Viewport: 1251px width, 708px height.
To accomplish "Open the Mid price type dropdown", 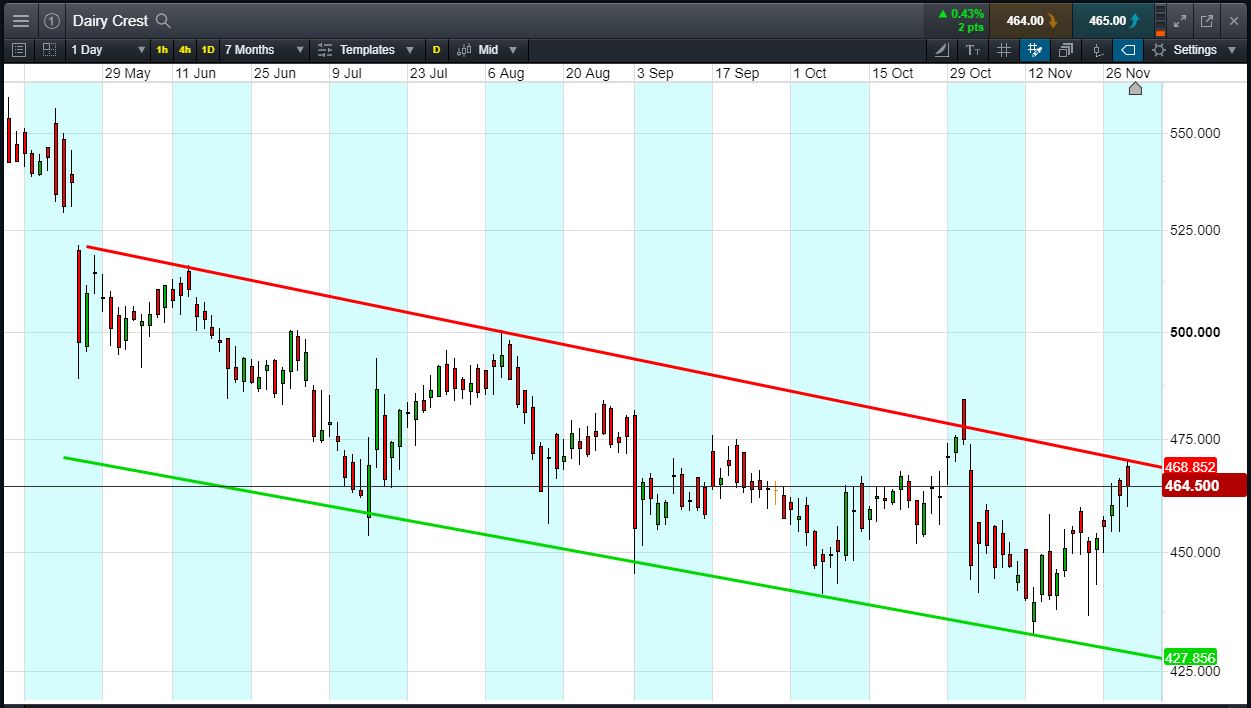I will pyautogui.click(x=488, y=49).
